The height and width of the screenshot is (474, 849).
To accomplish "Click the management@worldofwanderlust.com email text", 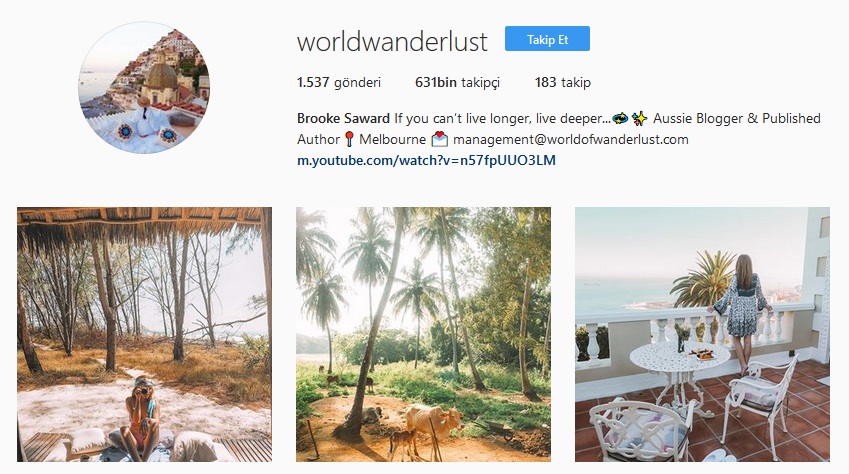I will [571, 139].
